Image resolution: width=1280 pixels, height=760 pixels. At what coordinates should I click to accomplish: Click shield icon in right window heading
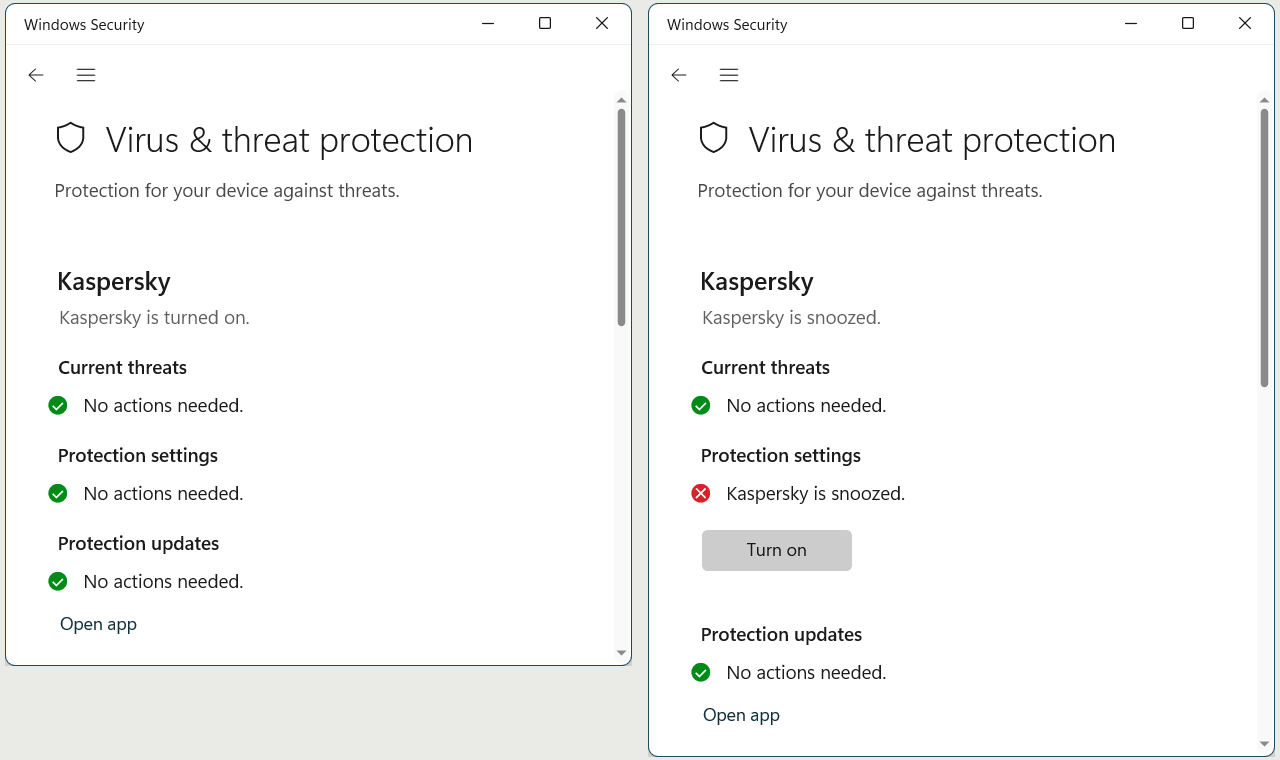click(713, 139)
